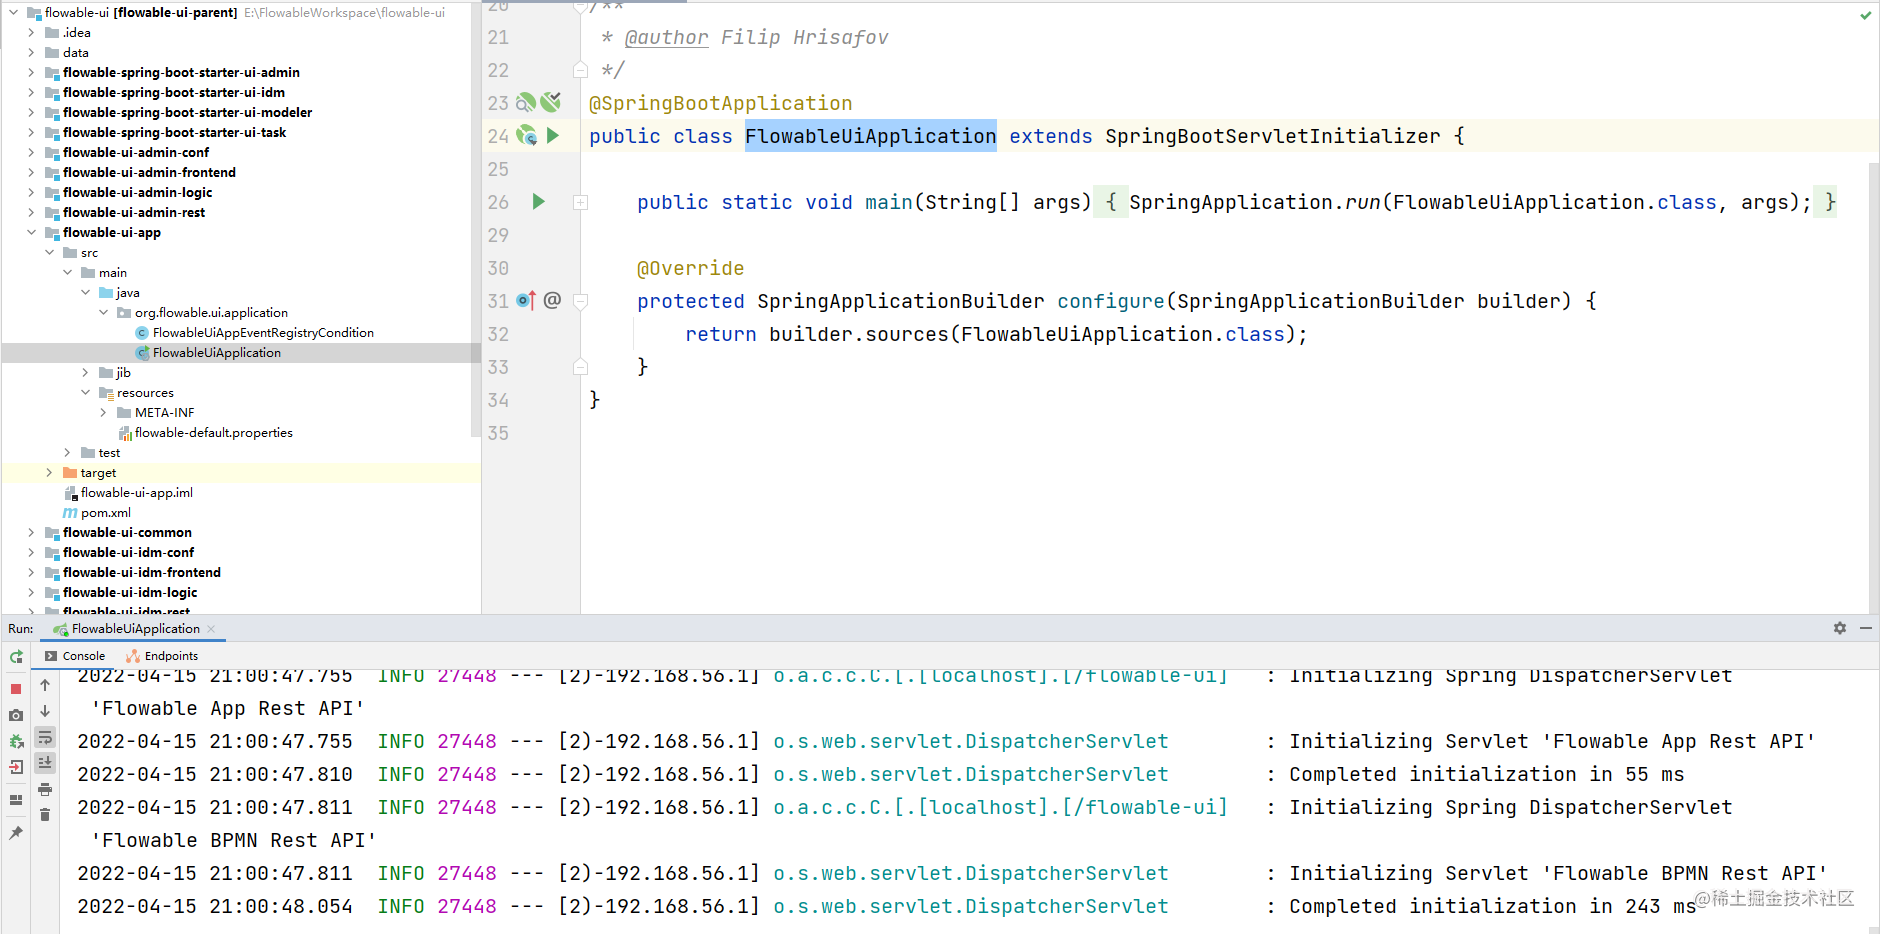Click override method gutter icon on line 31
The width and height of the screenshot is (1880, 934).
[x=526, y=300]
